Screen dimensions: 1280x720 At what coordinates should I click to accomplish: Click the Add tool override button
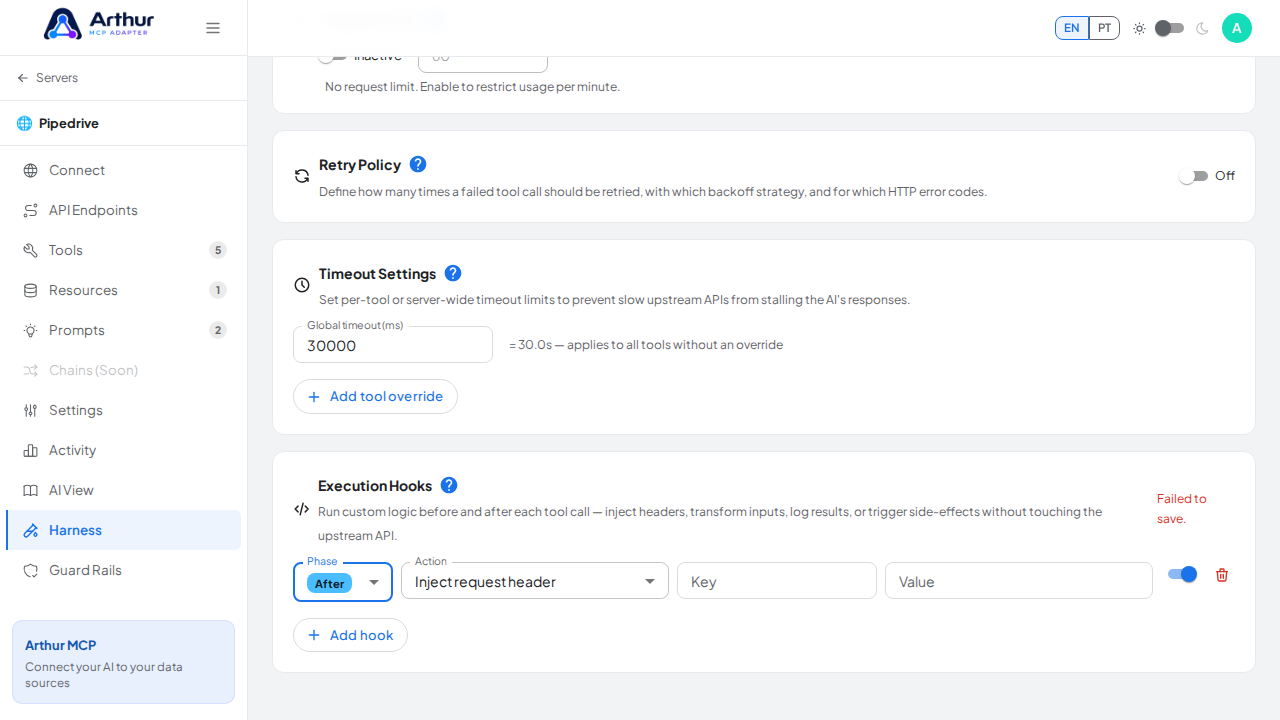(x=375, y=396)
